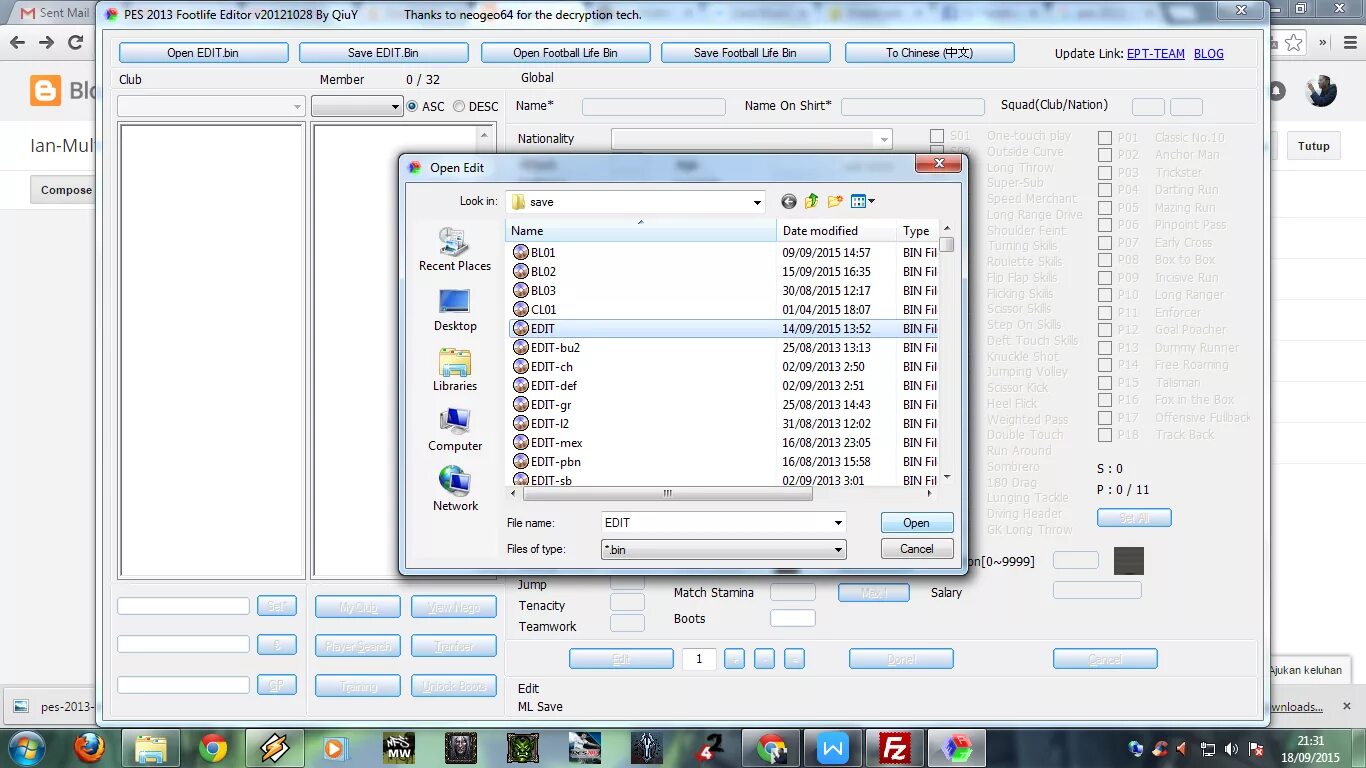Open the Windows Start menu
The image size is (1366, 768).
[x=25, y=748]
